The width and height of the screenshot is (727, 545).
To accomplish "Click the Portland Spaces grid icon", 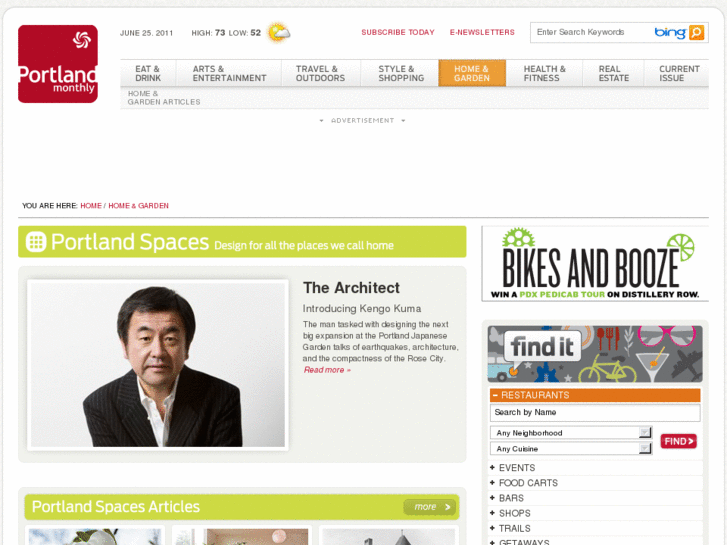I will (x=36, y=242).
